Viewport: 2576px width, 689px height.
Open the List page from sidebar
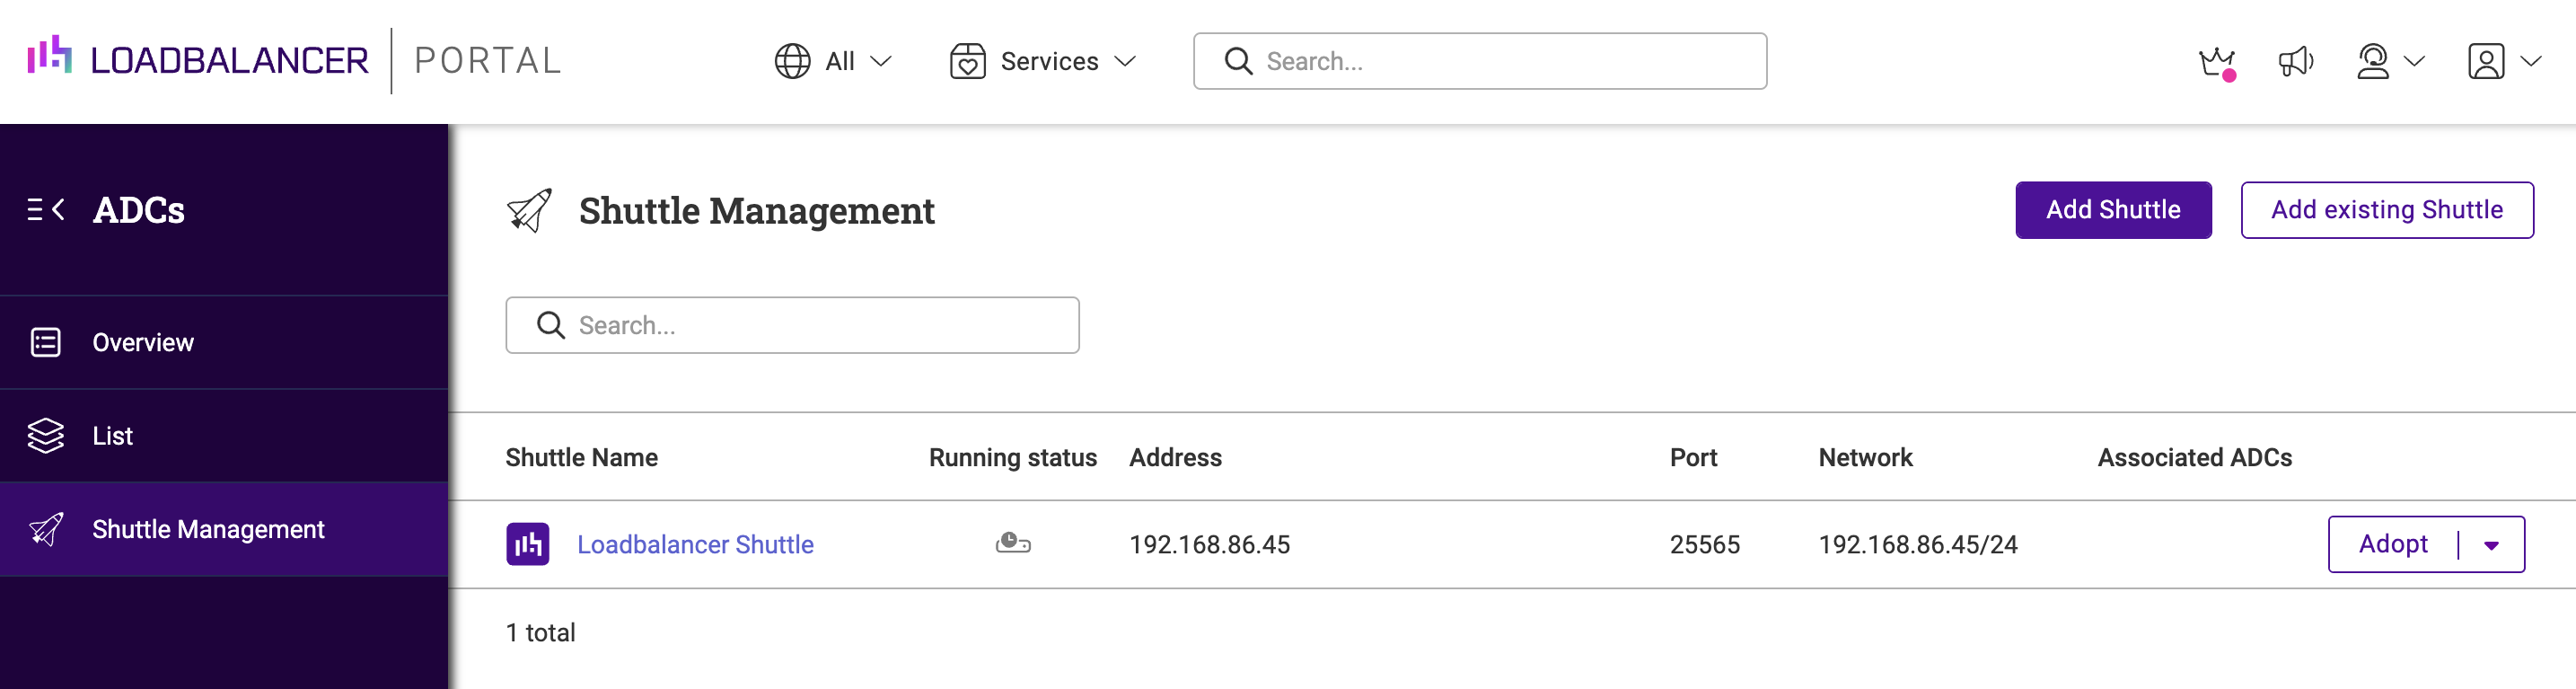111,435
